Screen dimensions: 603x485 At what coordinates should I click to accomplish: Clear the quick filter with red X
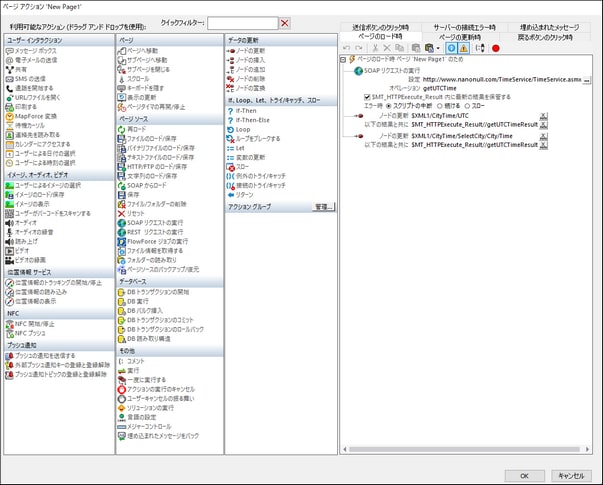pyautogui.click(x=285, y=23)
